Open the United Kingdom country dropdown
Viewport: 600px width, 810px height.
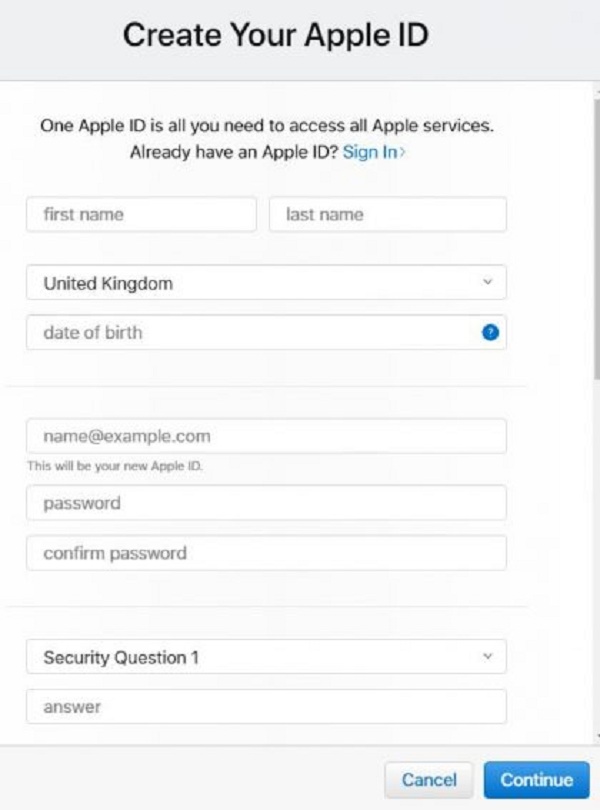(x=266, y=282)
